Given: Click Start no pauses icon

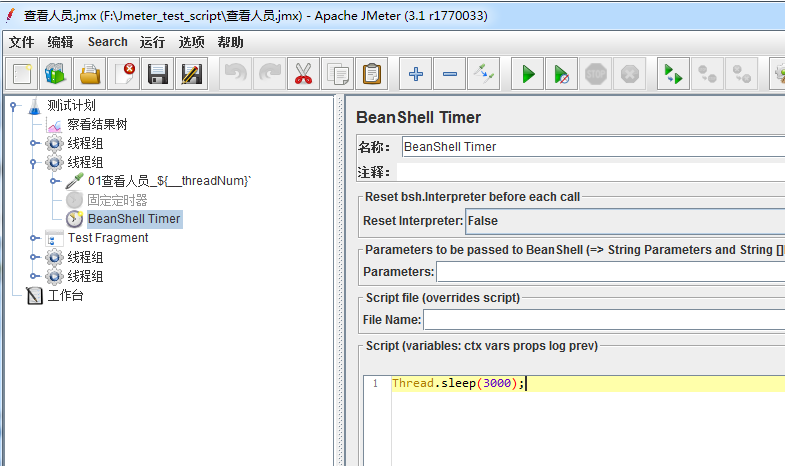Looking at the screenshot, I should click(x=562, y=74).
